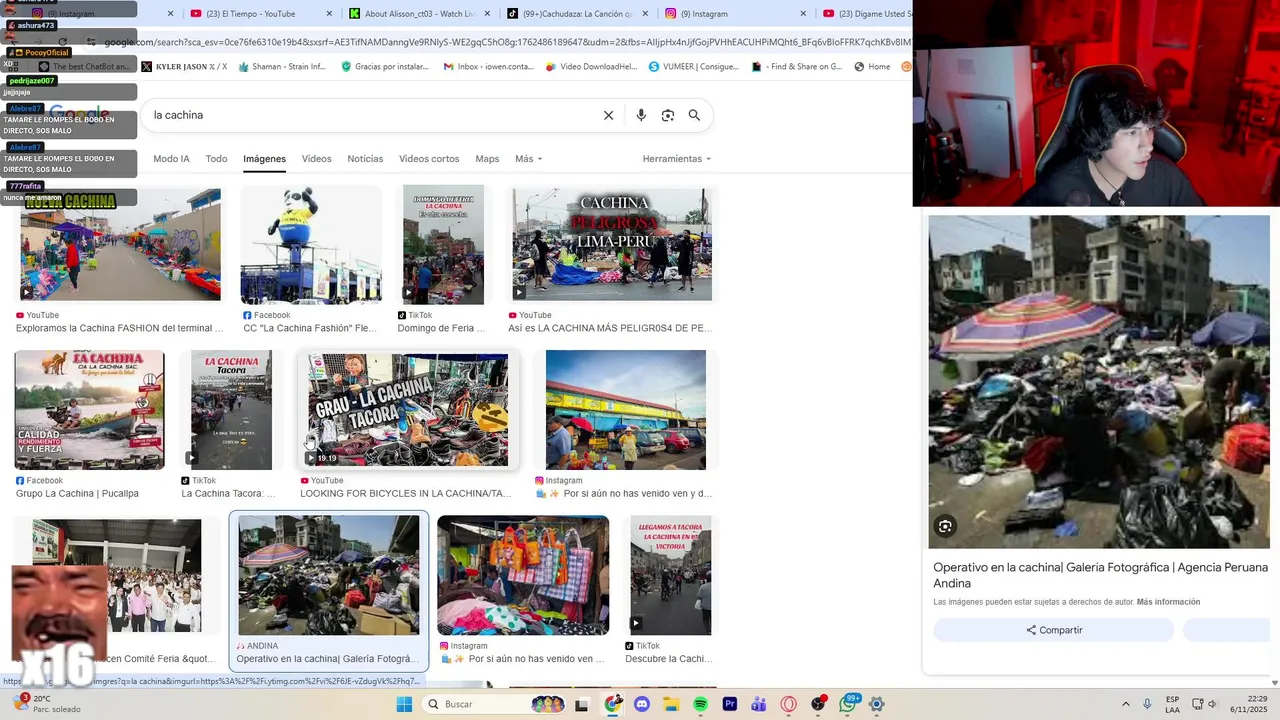The height and width of the screenshot is (720, 1280).
Task: Close the El Tiempo - YouTube tab
Action: coord(329,14)
